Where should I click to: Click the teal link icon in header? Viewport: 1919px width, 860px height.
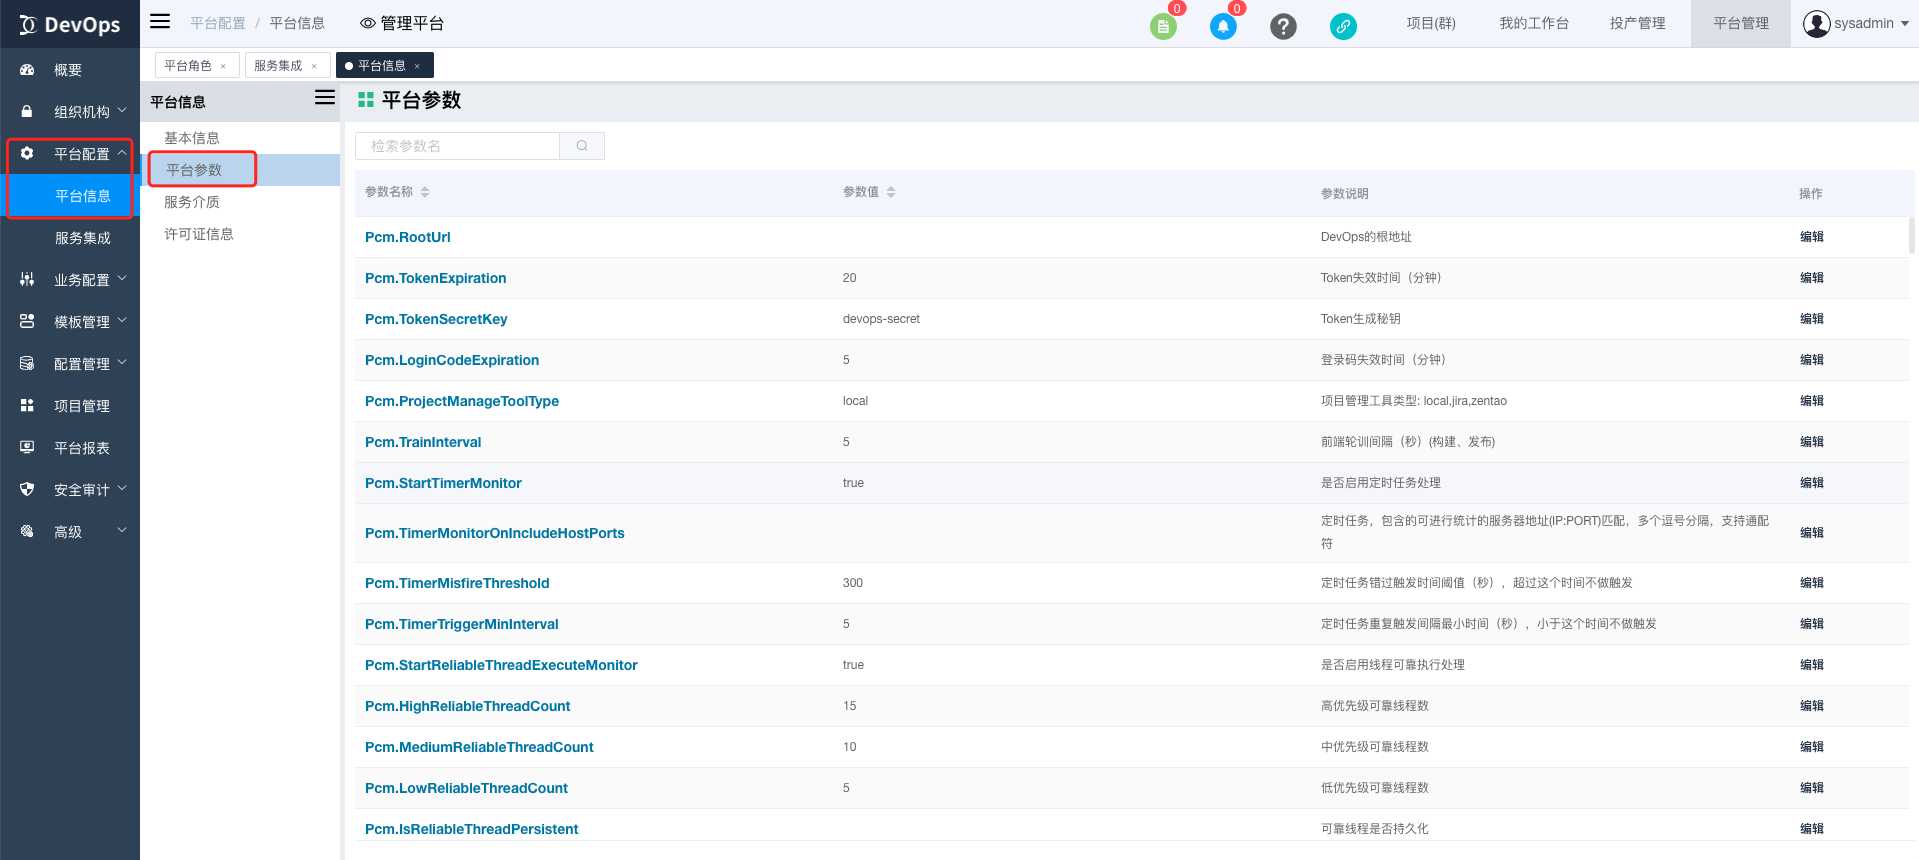point(1343,27)
